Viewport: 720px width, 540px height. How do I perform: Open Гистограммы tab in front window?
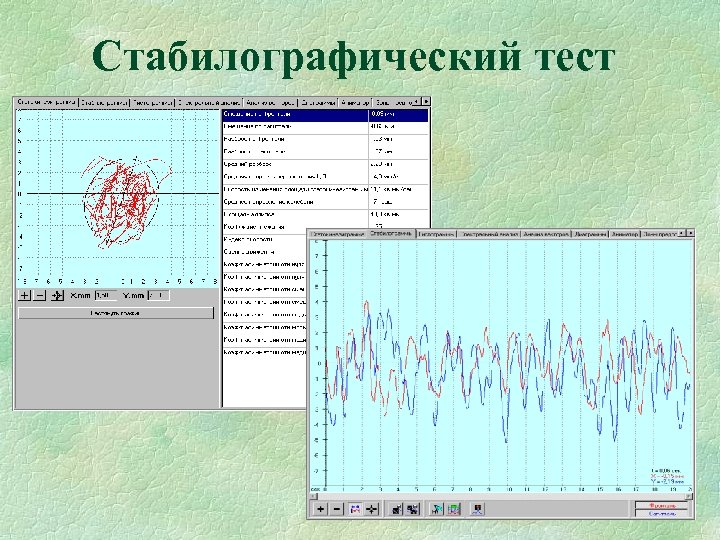(x=436, y=234)
